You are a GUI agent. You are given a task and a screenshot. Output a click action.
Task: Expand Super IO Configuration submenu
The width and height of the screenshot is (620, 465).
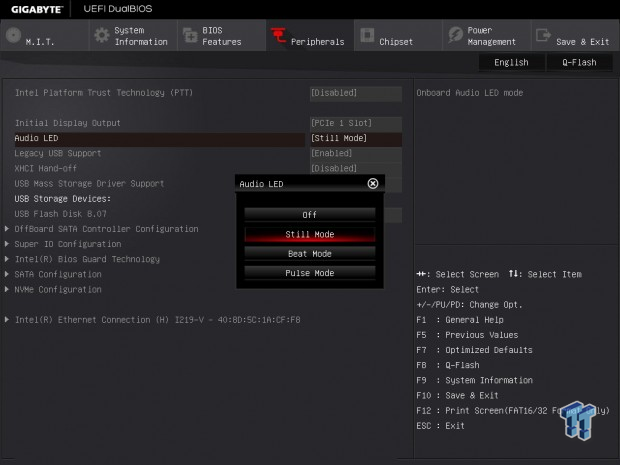click(68, 244)
